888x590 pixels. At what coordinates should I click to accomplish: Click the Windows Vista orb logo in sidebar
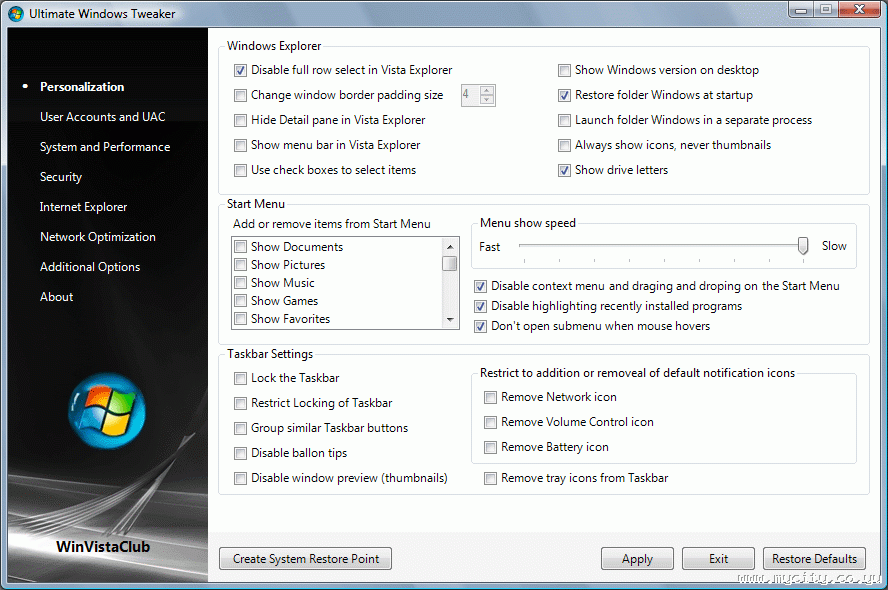pyautogui.click(x=106, y=411)
